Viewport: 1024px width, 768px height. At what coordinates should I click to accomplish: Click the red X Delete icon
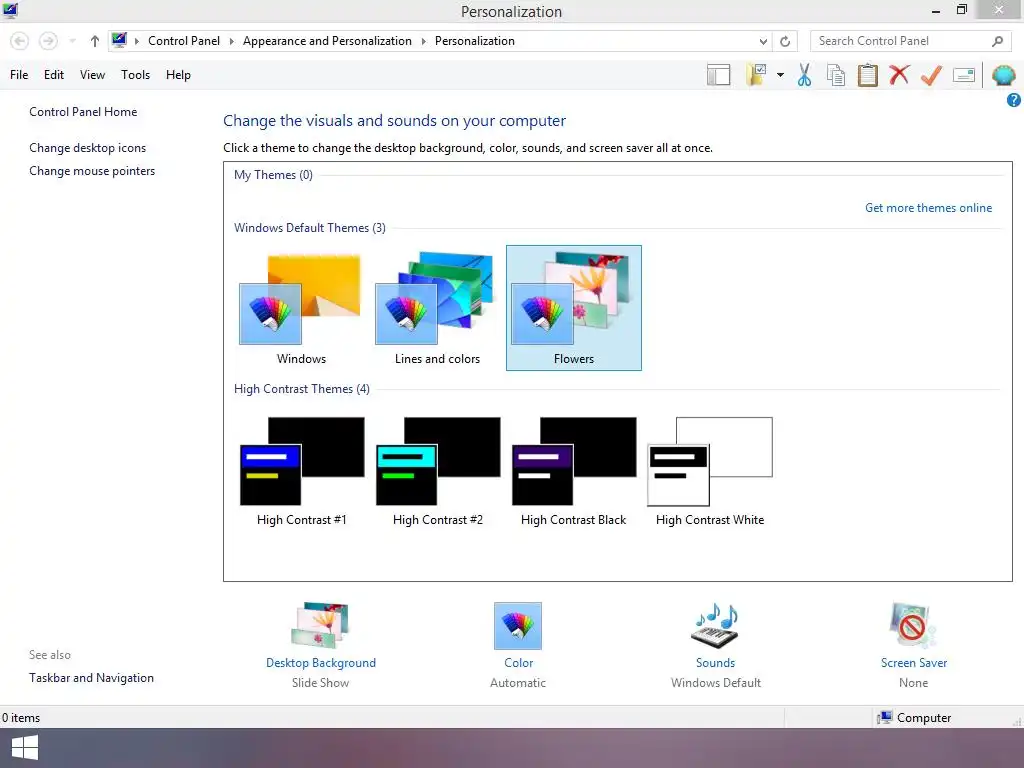[x=899, y=74]
